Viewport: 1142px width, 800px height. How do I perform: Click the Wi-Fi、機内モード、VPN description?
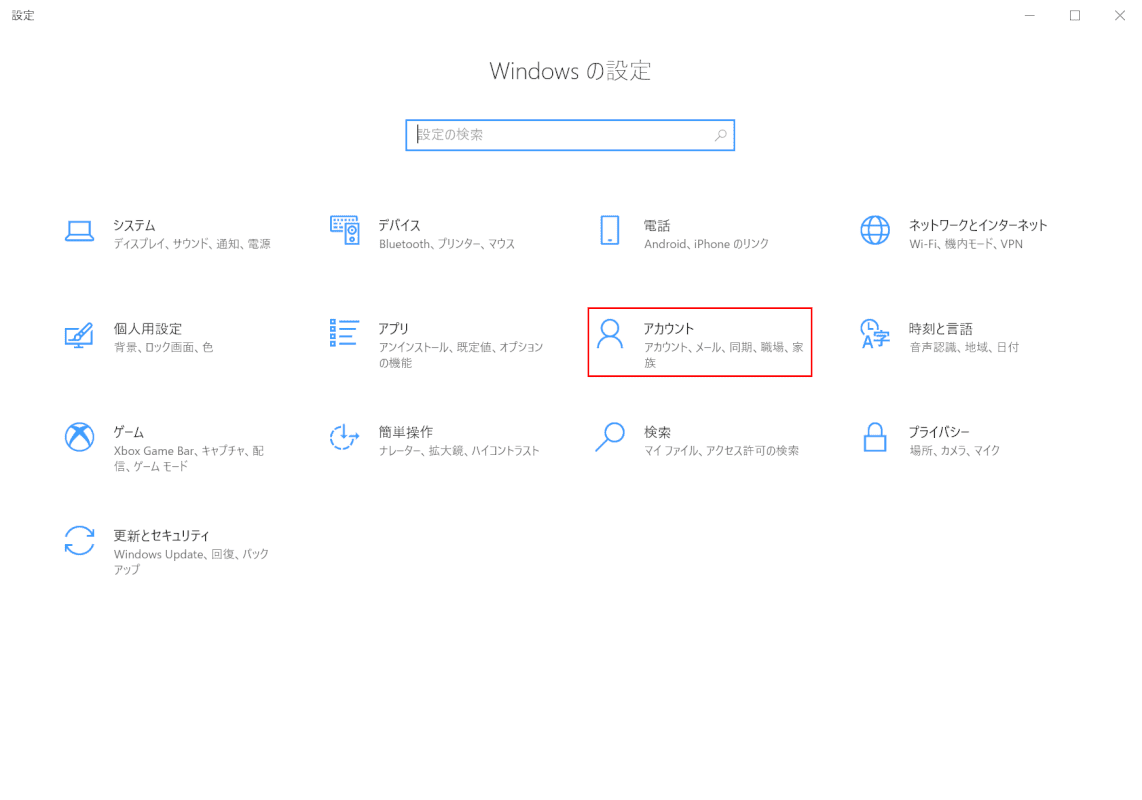click(x=966, y=244)
